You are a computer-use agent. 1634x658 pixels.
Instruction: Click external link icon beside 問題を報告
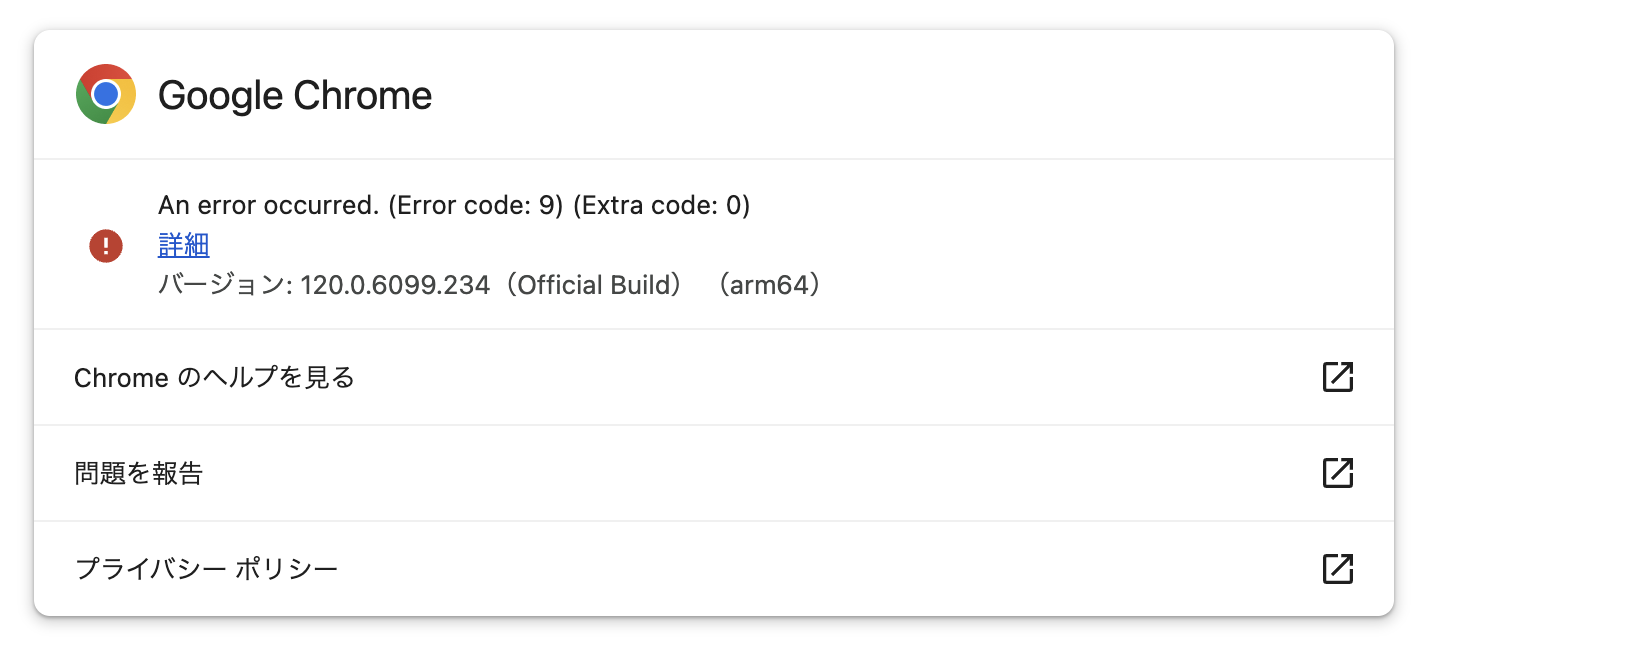(x=1337, y=473)
